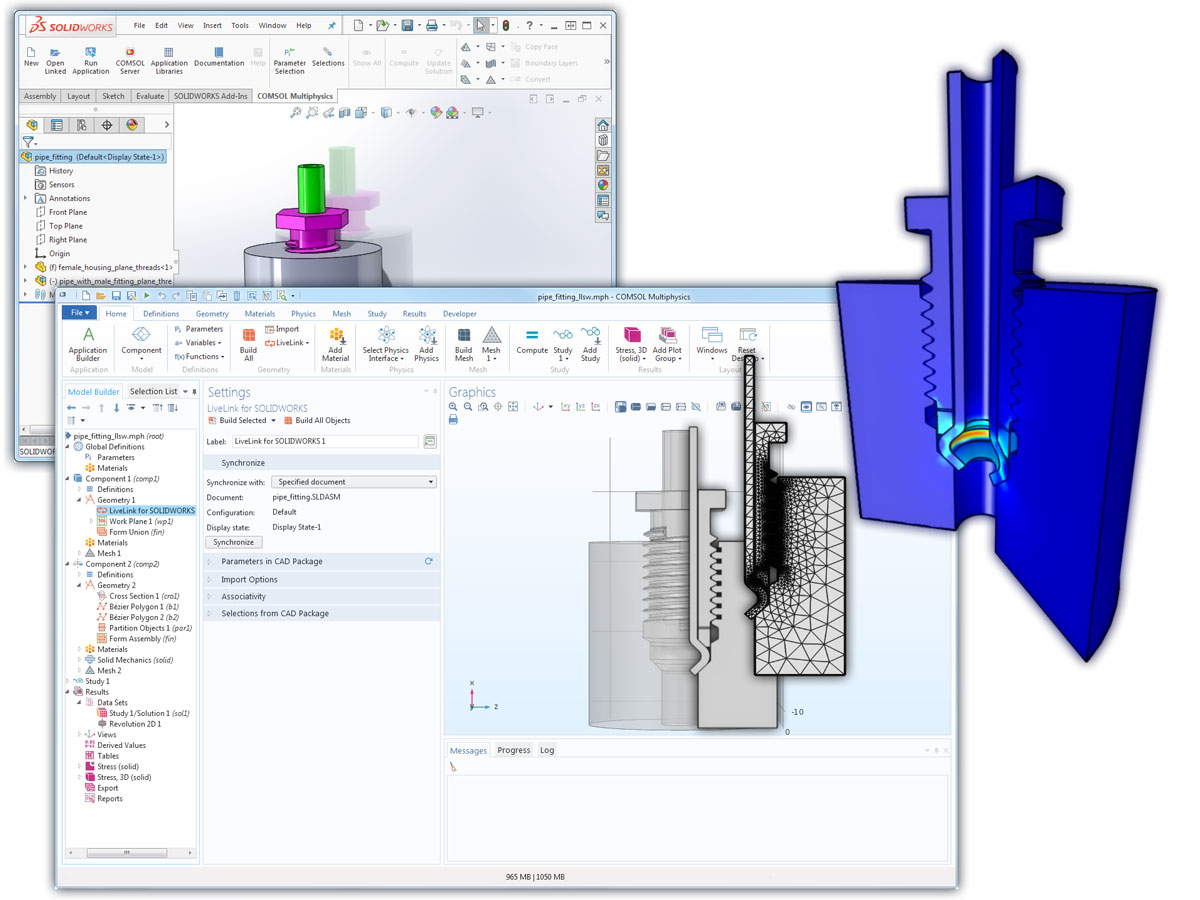Click the Add Physics icon
Screen dimensions: 1200x900
pos(427,337)
